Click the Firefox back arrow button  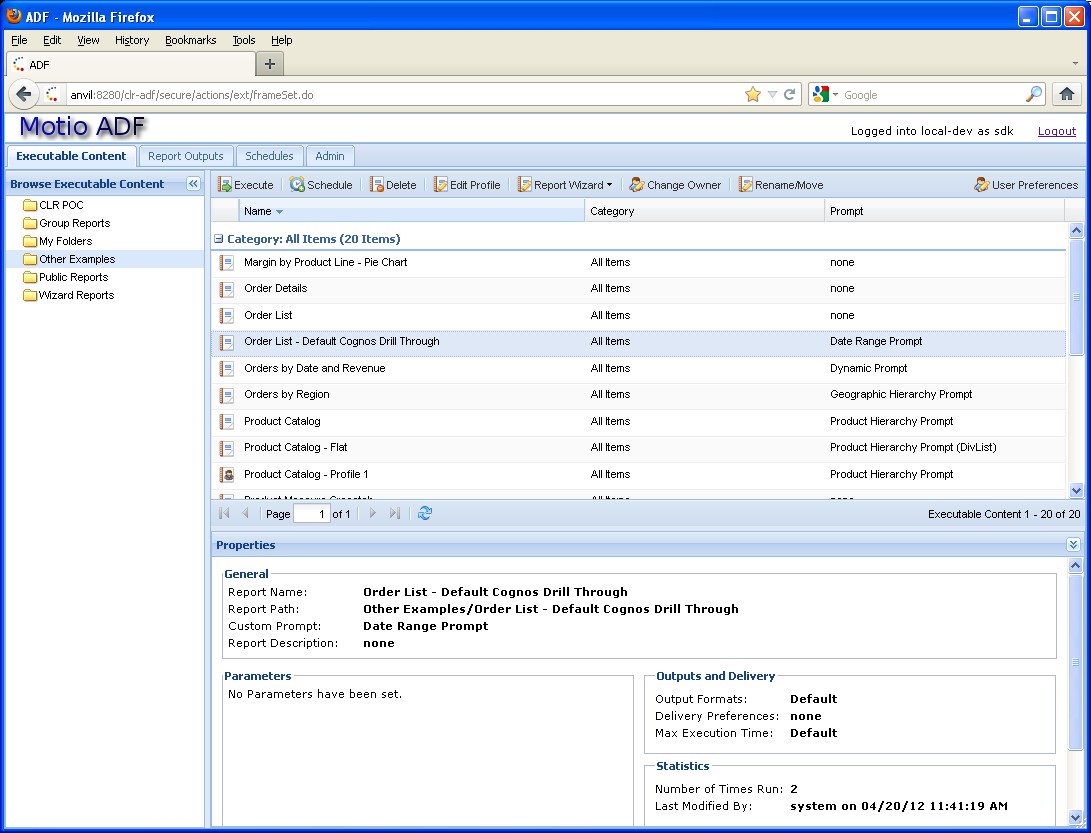(24, 94)
